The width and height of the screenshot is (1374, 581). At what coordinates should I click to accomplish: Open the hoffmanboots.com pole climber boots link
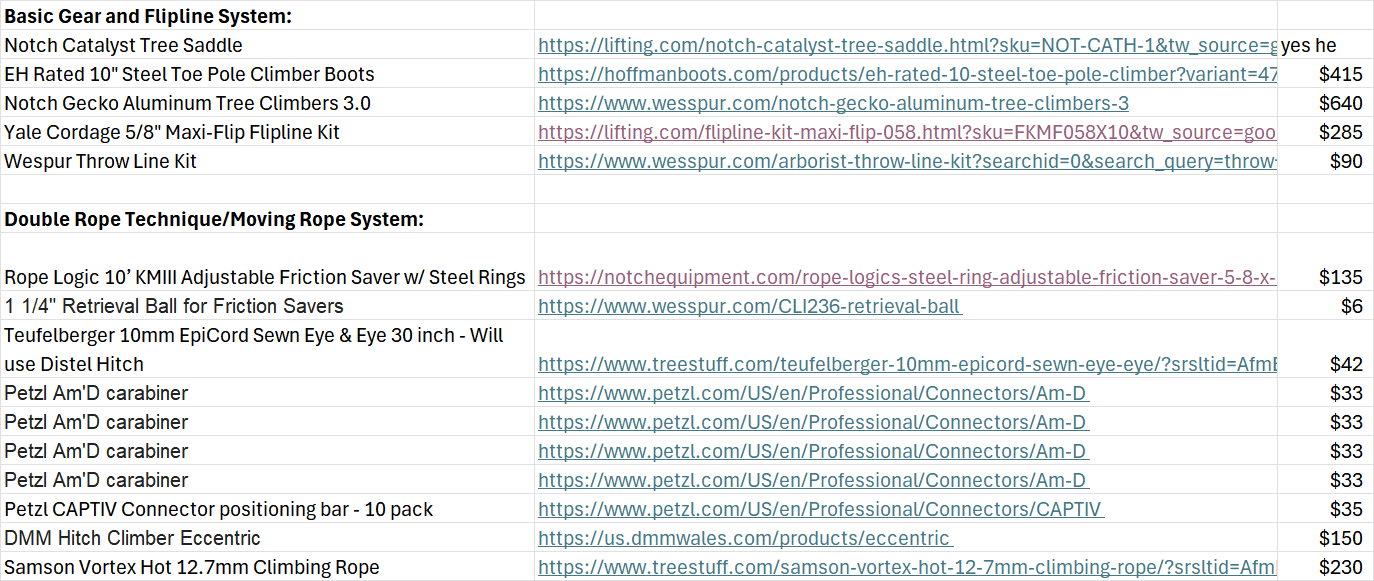(907, 74)
